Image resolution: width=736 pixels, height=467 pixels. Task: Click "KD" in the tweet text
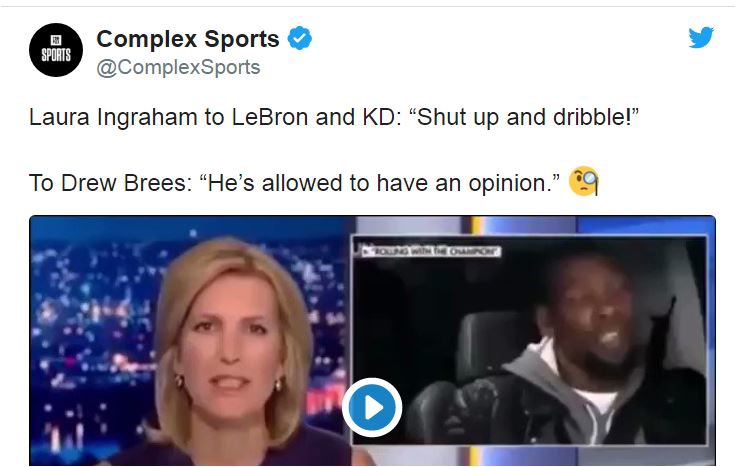(x=379, y=117)
